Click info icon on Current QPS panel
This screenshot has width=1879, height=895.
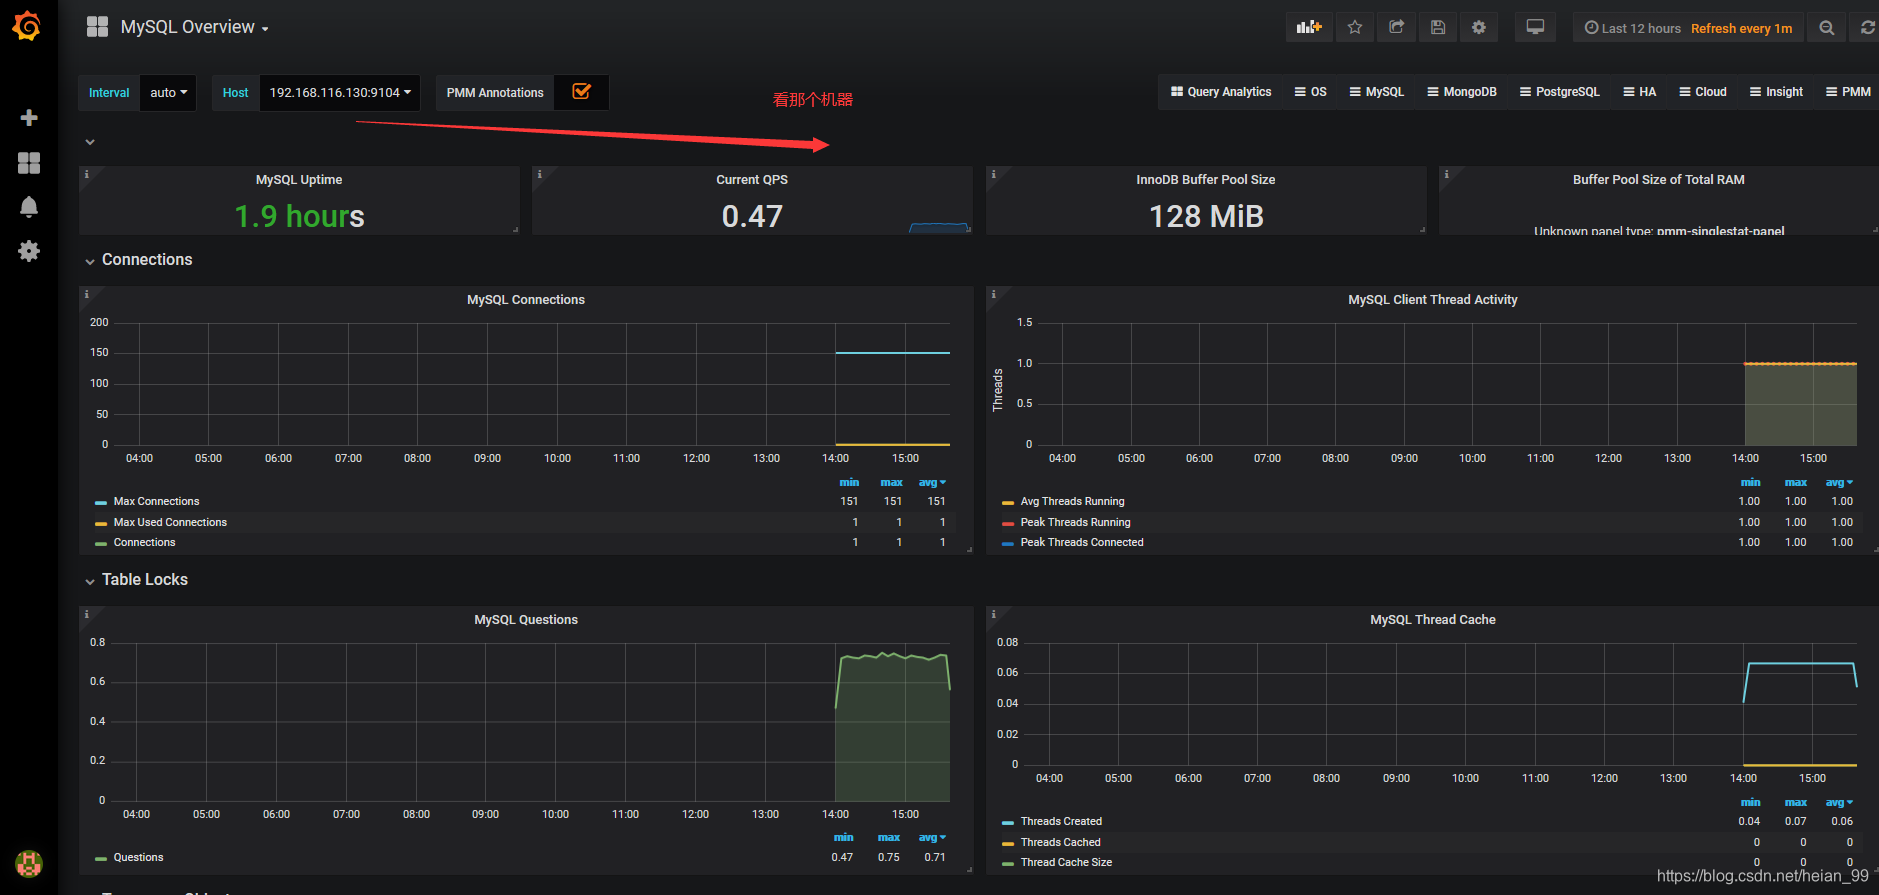pyautogui.click(x=540, y=174)
